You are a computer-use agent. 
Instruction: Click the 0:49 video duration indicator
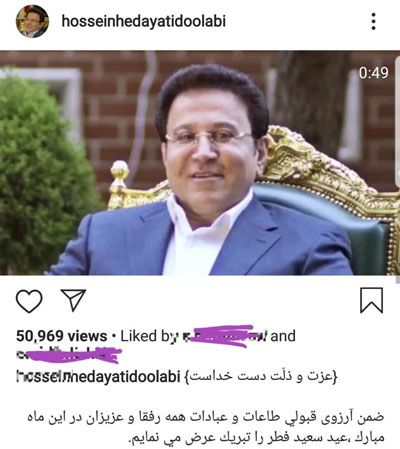373,73
